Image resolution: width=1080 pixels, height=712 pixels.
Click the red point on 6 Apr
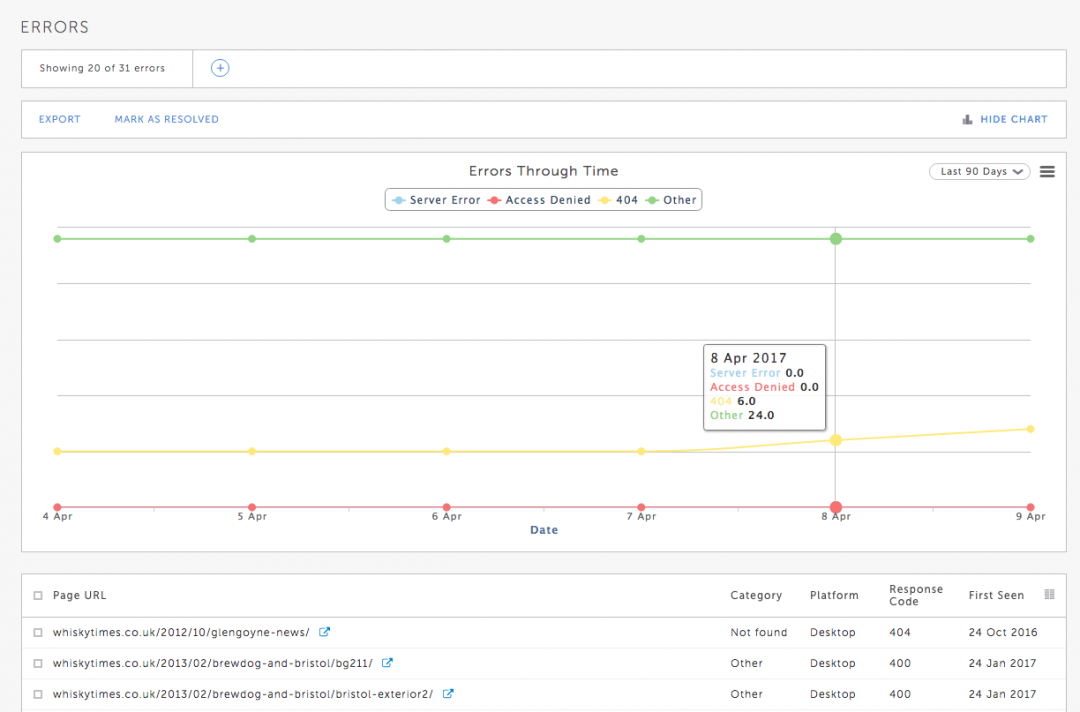(446, 507)
